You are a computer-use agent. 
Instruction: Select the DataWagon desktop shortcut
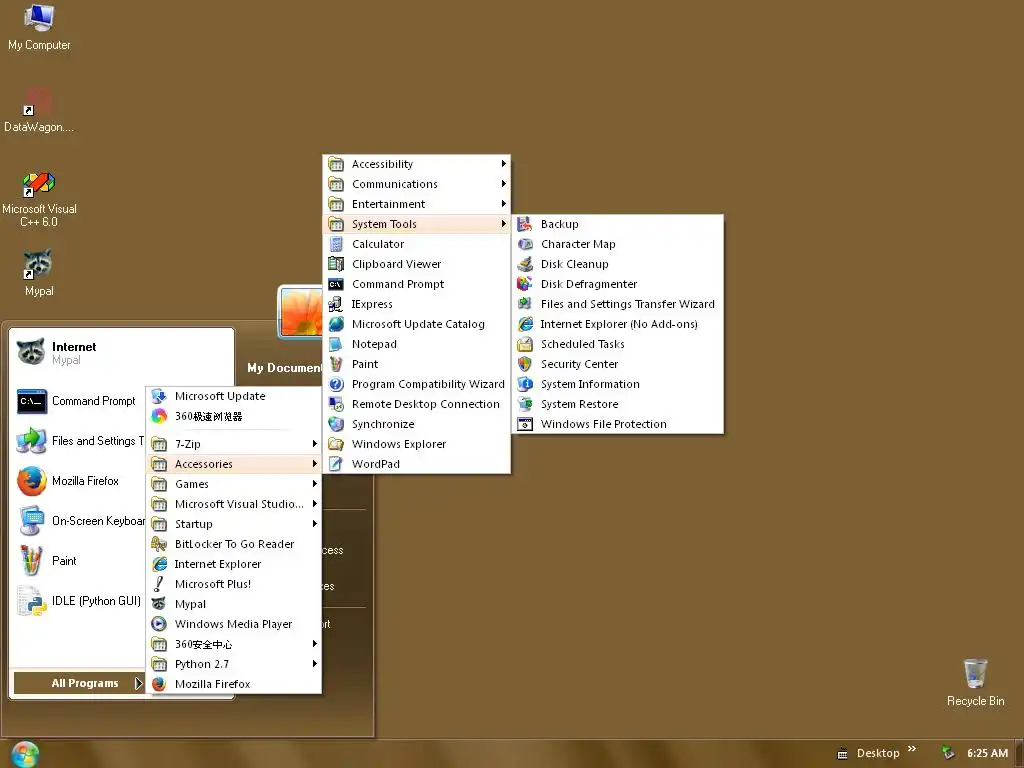[39, 110]
